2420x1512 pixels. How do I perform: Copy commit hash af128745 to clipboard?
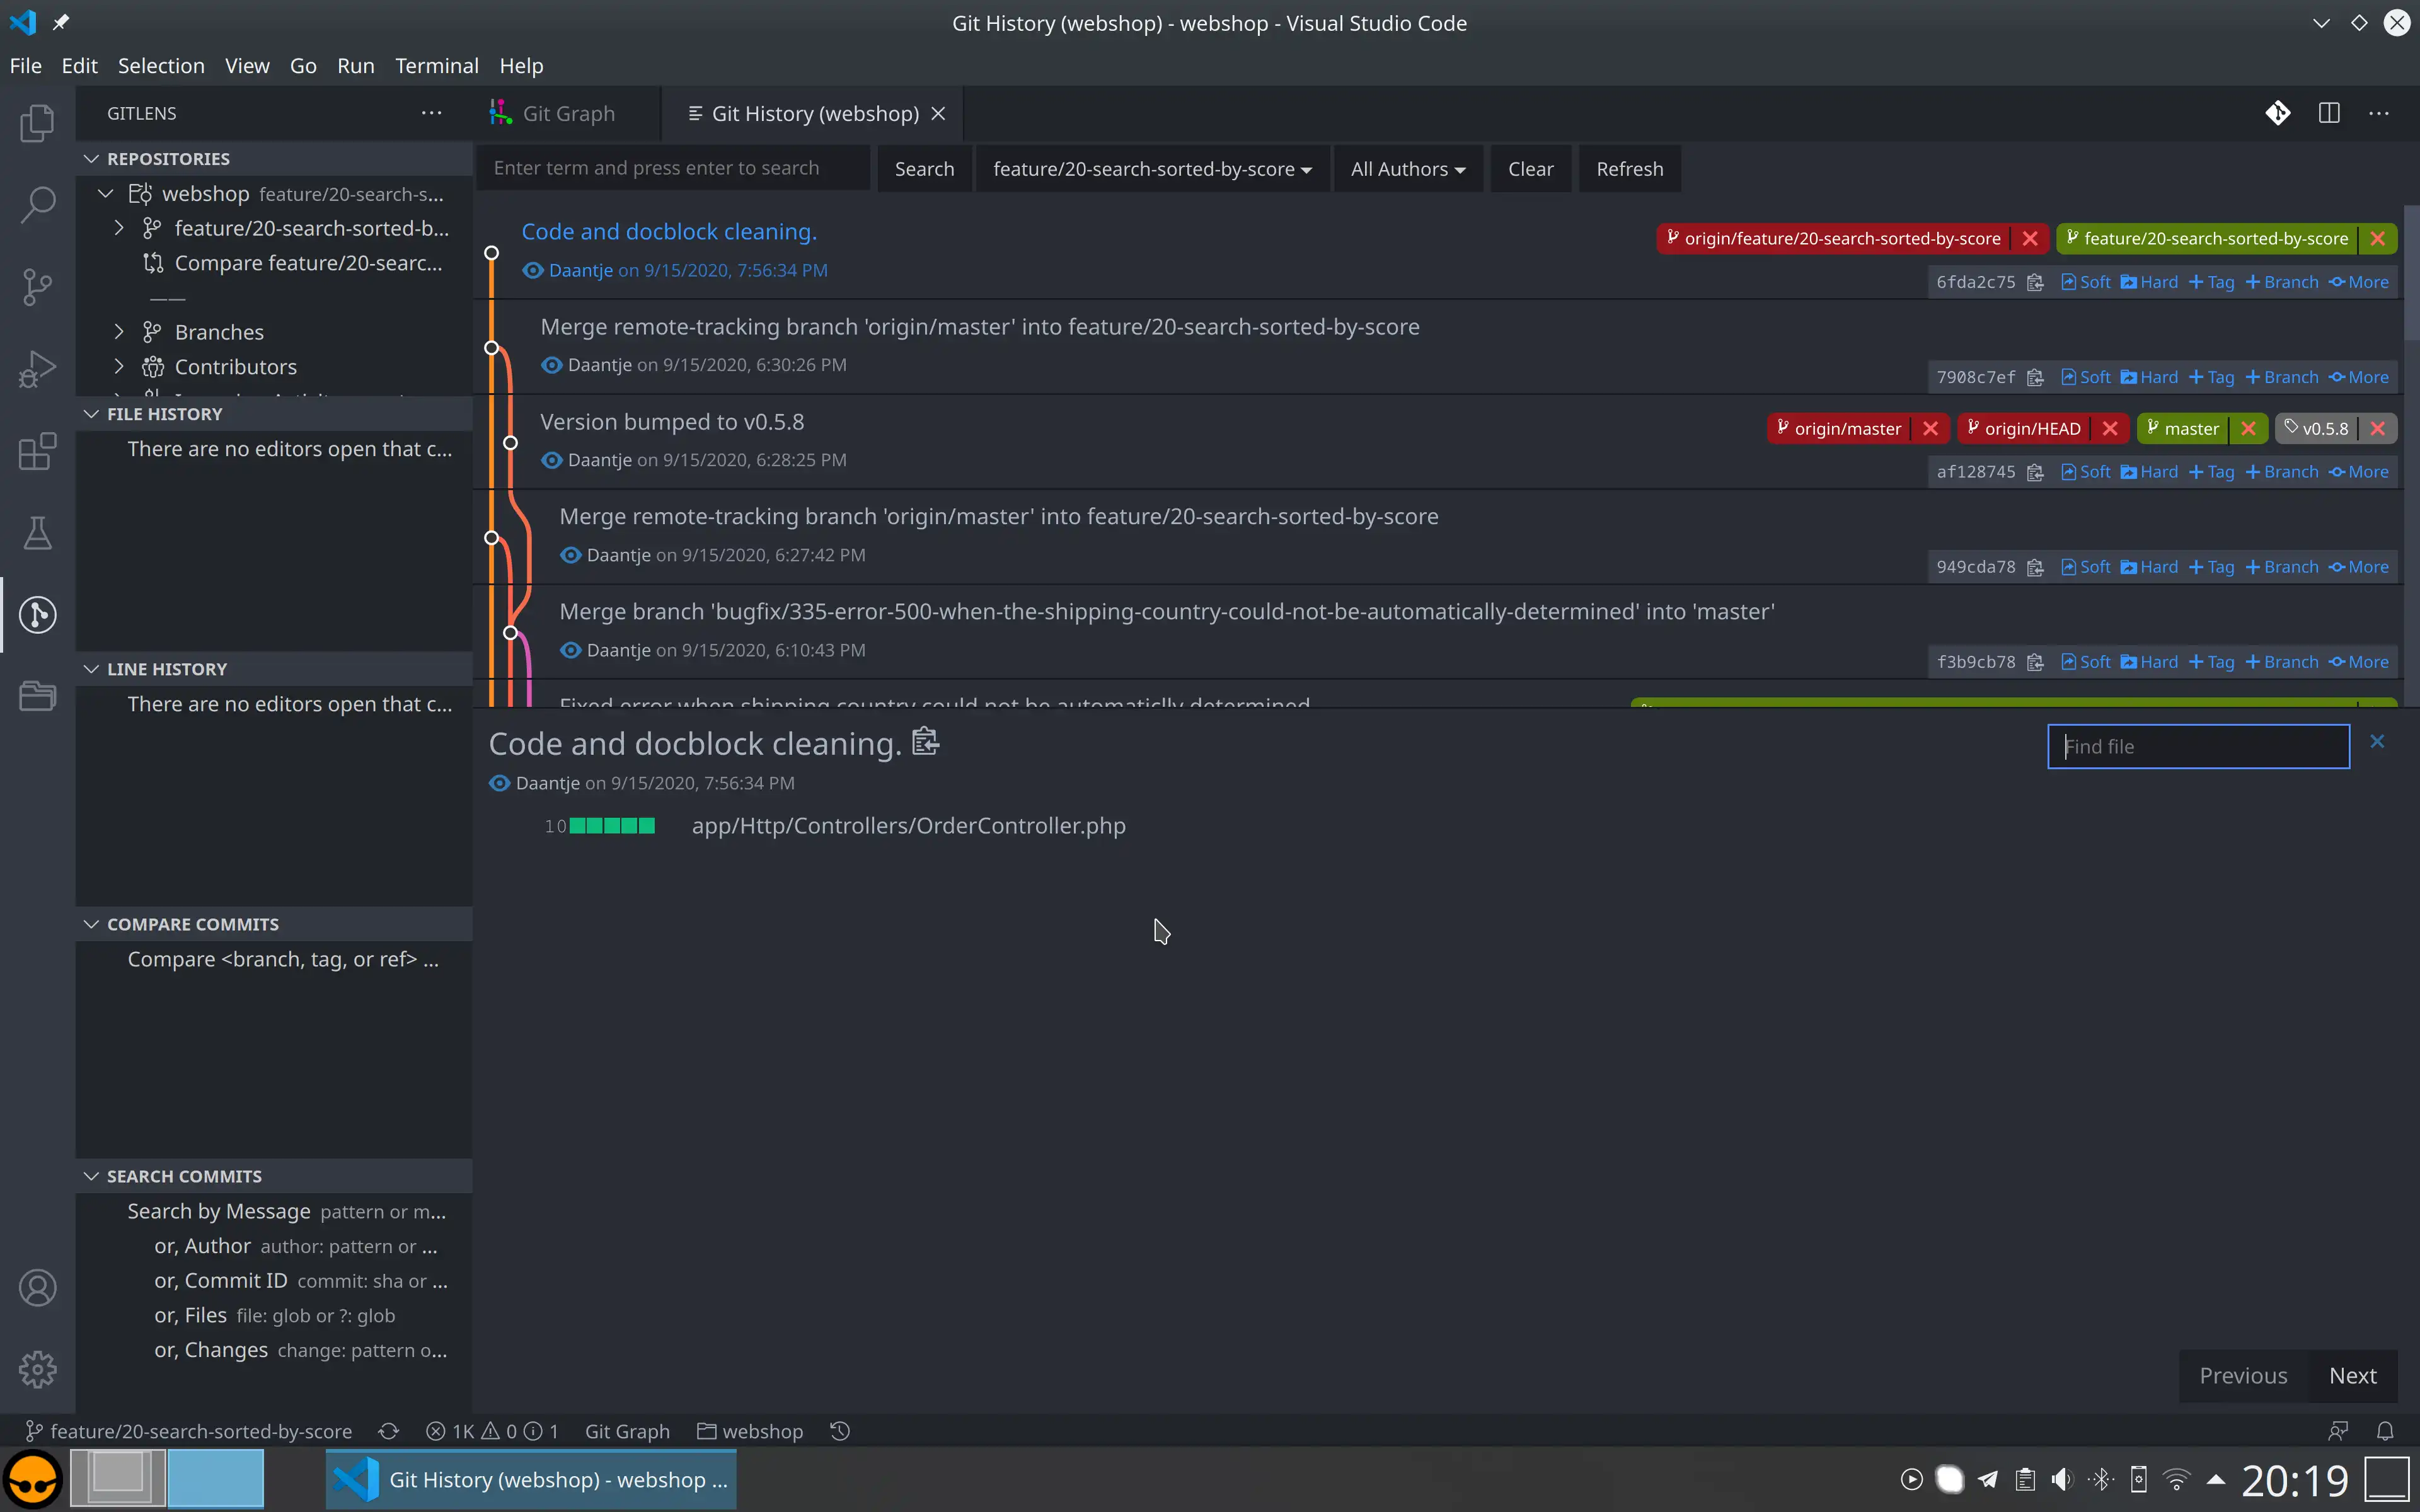[2035, 472]
